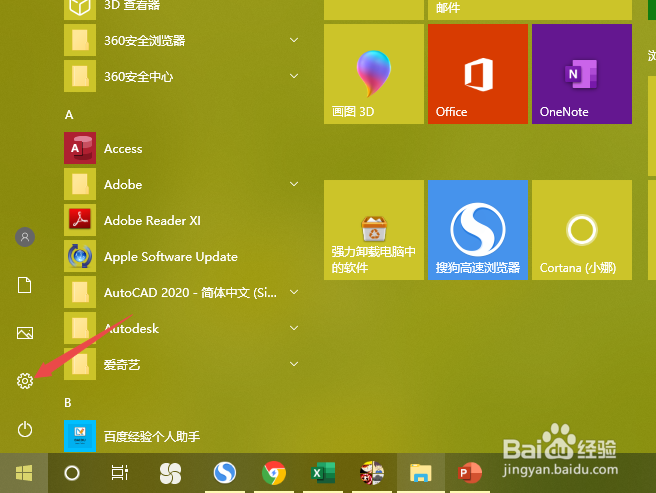This screenshot has height=493, width=656.
Task: Open the 强力卸载电脑中的软件 tile
Action: pos(374,230)
